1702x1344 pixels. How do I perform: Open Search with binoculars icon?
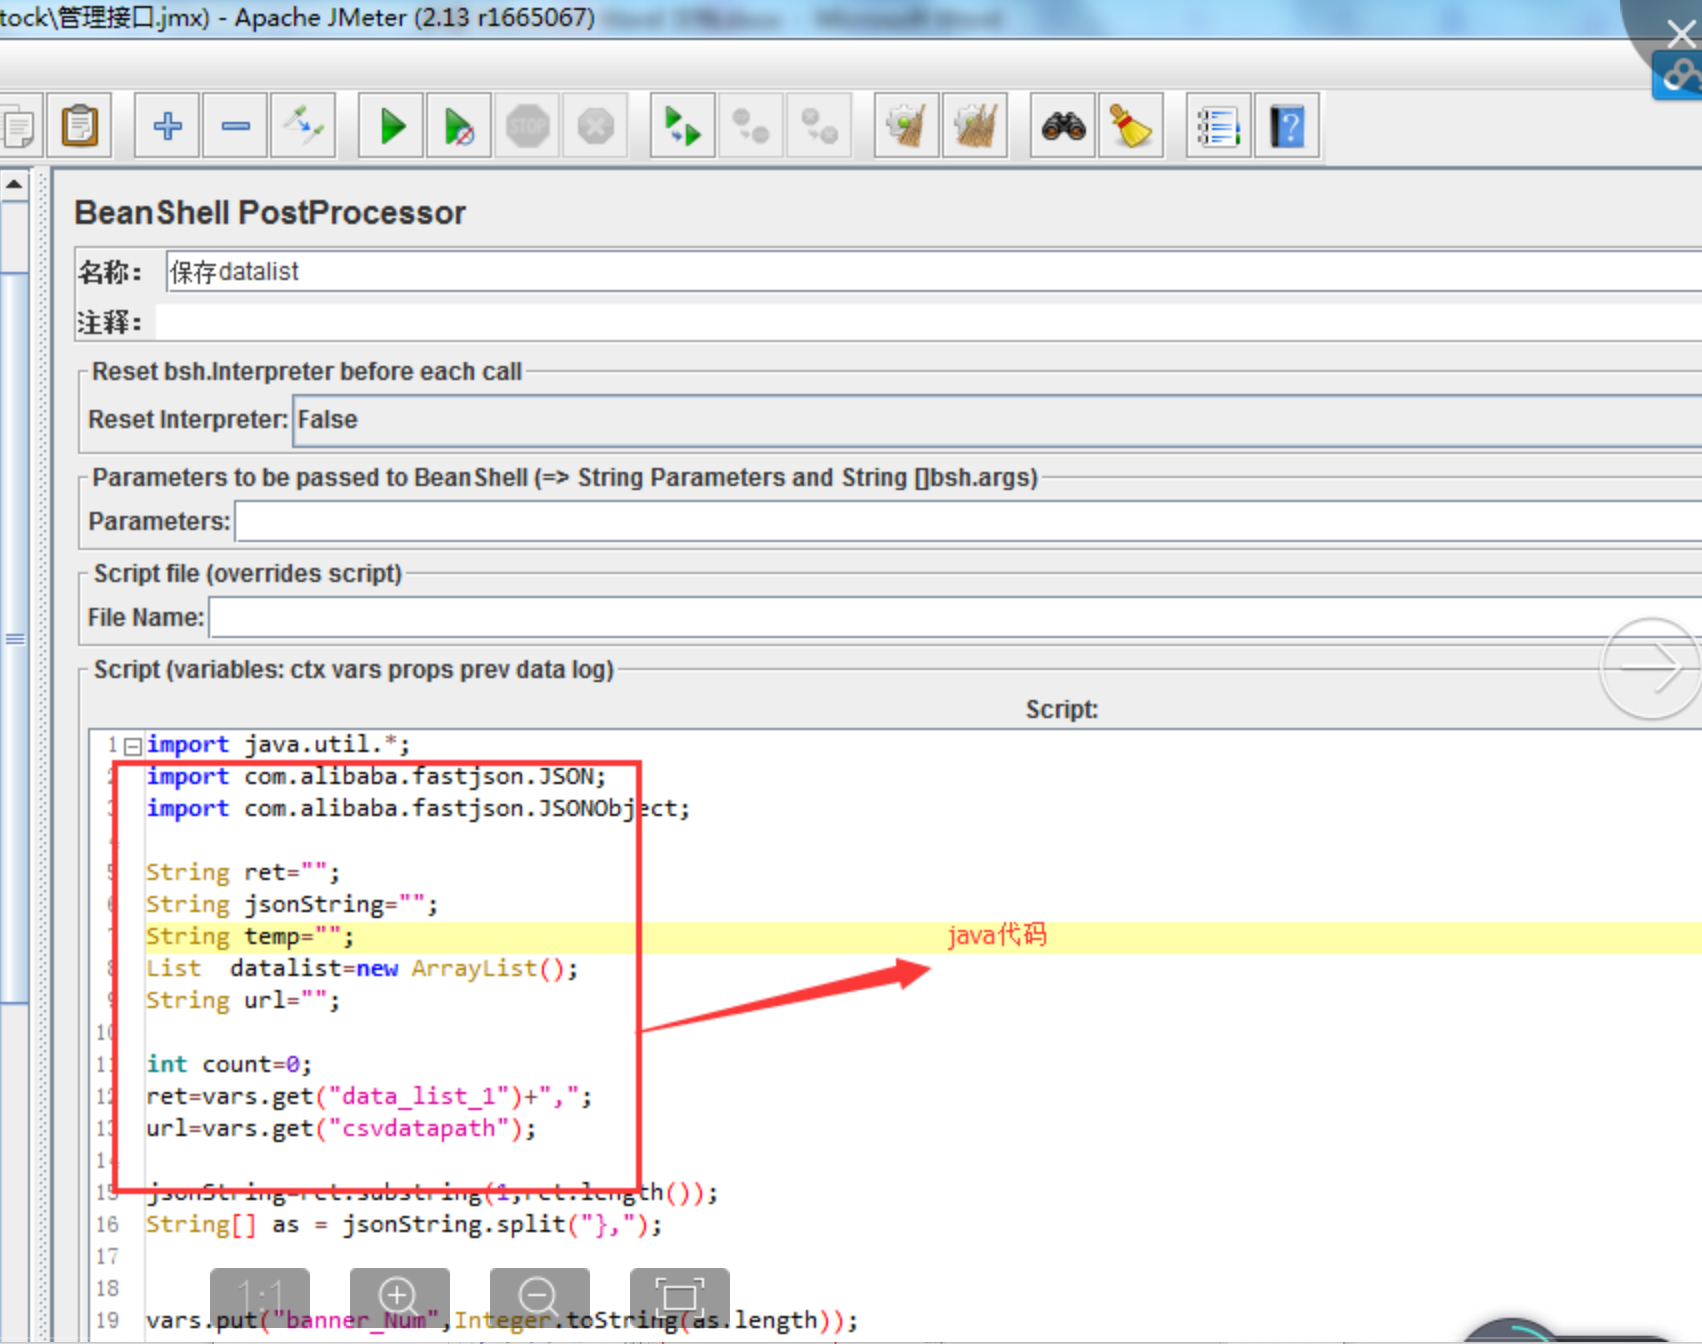1063,126
